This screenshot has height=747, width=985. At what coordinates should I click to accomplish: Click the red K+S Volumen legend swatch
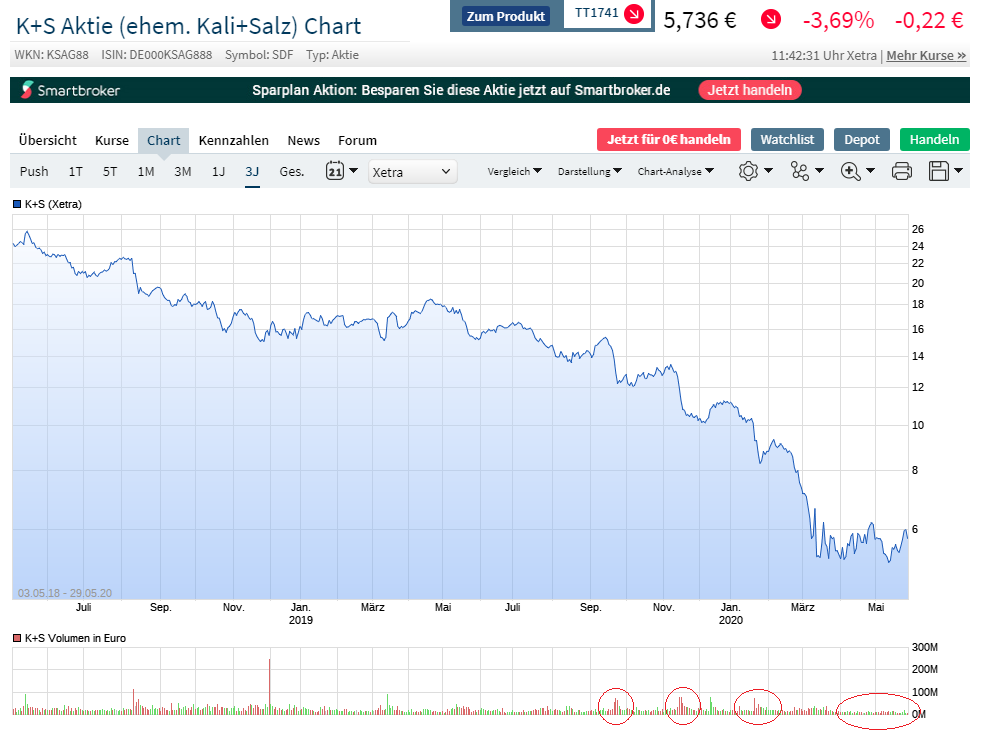pos(18,638)
